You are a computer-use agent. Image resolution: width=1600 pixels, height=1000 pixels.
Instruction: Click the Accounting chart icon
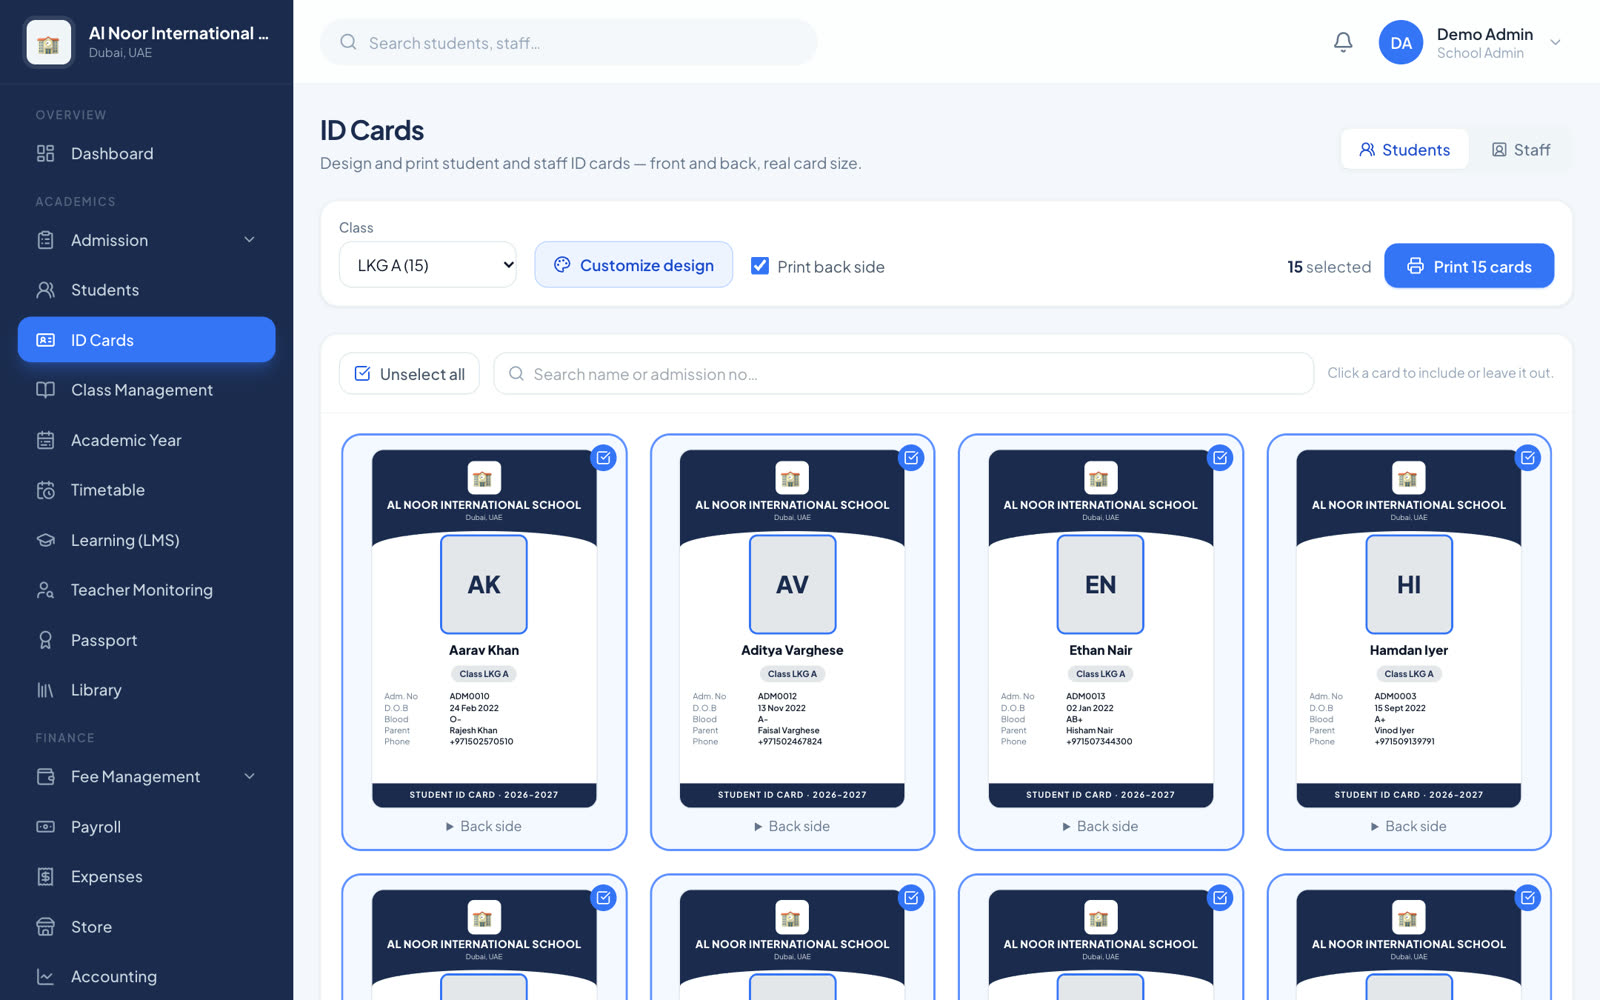pyautogui.click(x=46, y=977)
